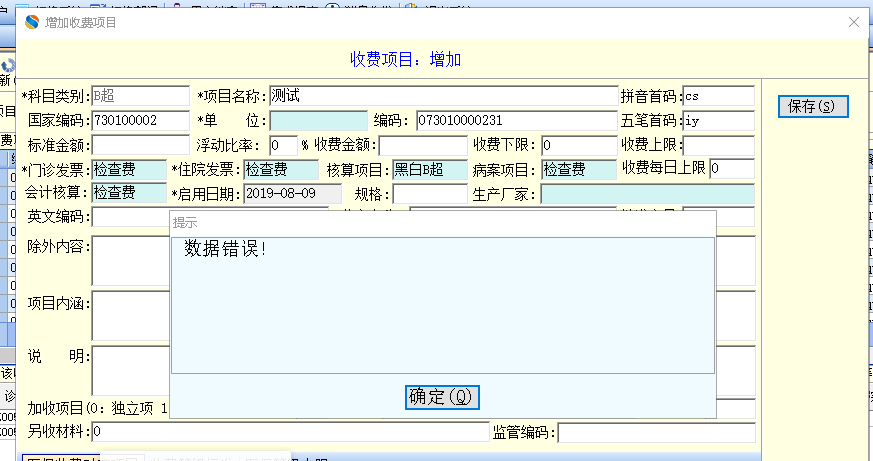The width and height of the screenshot is (873, 461).
Task: Click the 国家编码 field showing 730100002
Action: tap(140, 120)
